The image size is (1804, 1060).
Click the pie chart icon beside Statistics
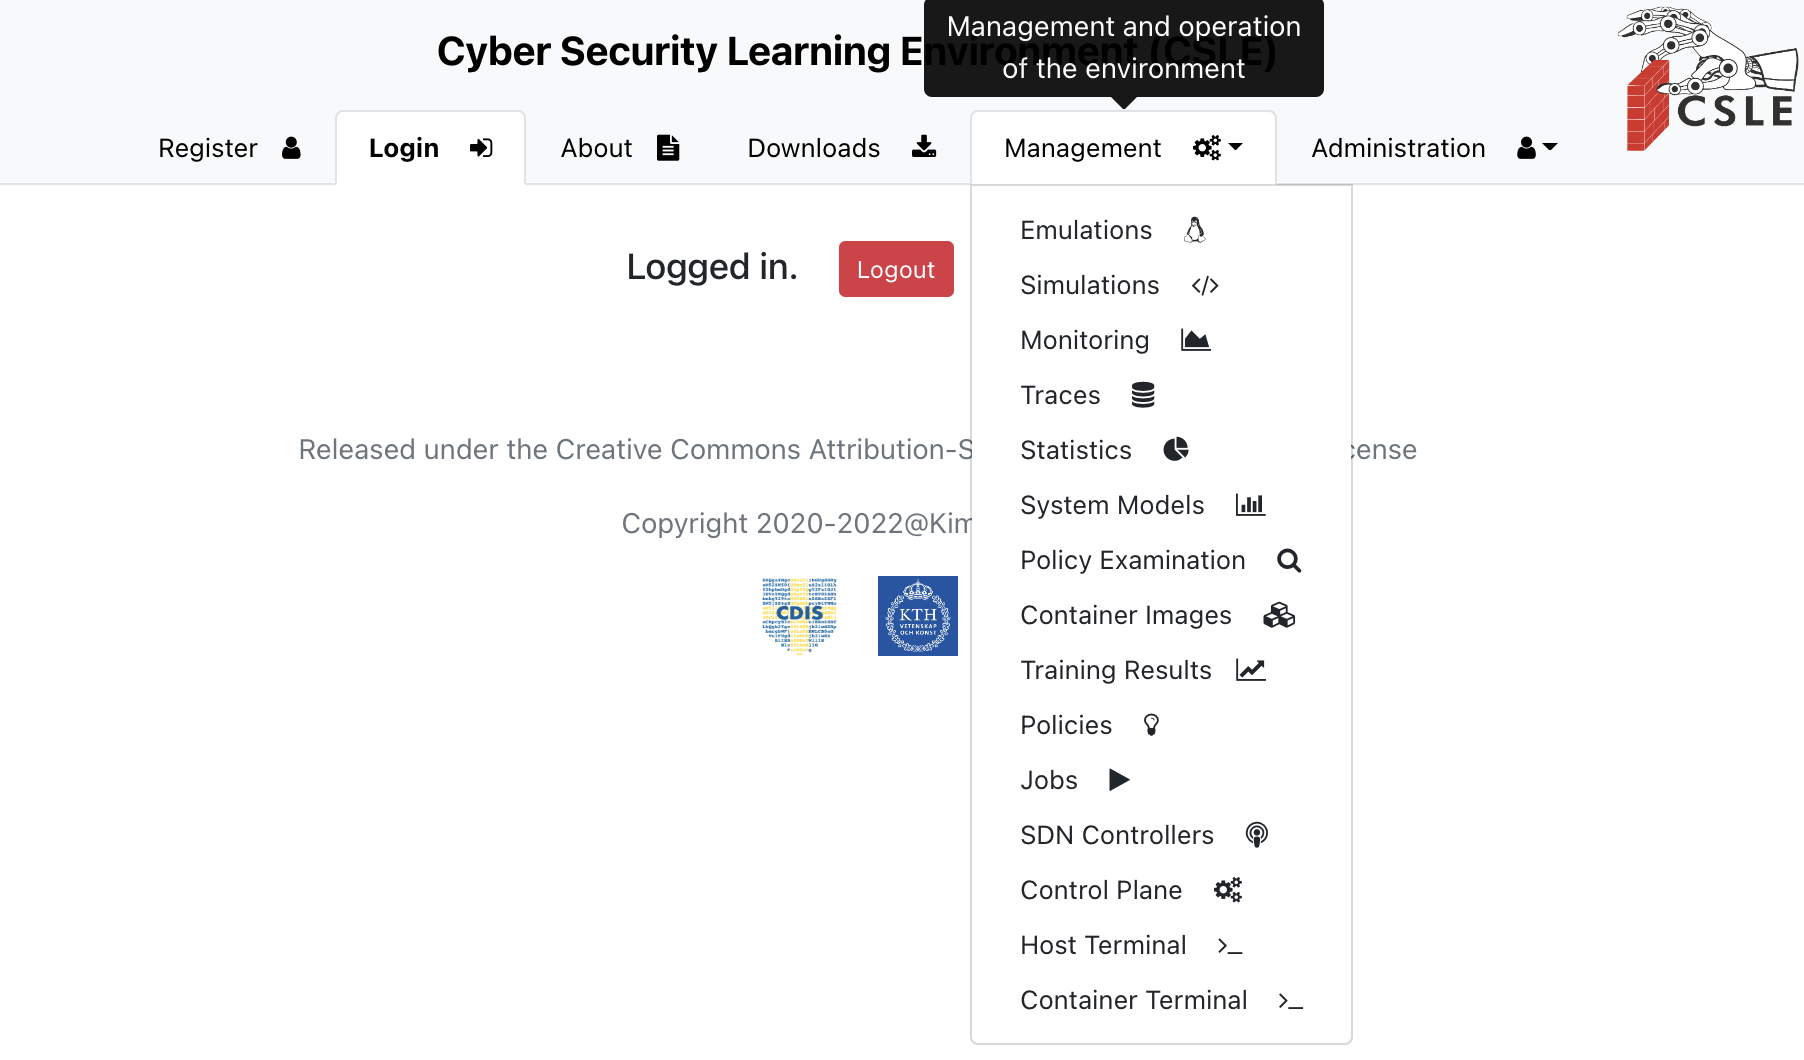[x=1176, y=450]
